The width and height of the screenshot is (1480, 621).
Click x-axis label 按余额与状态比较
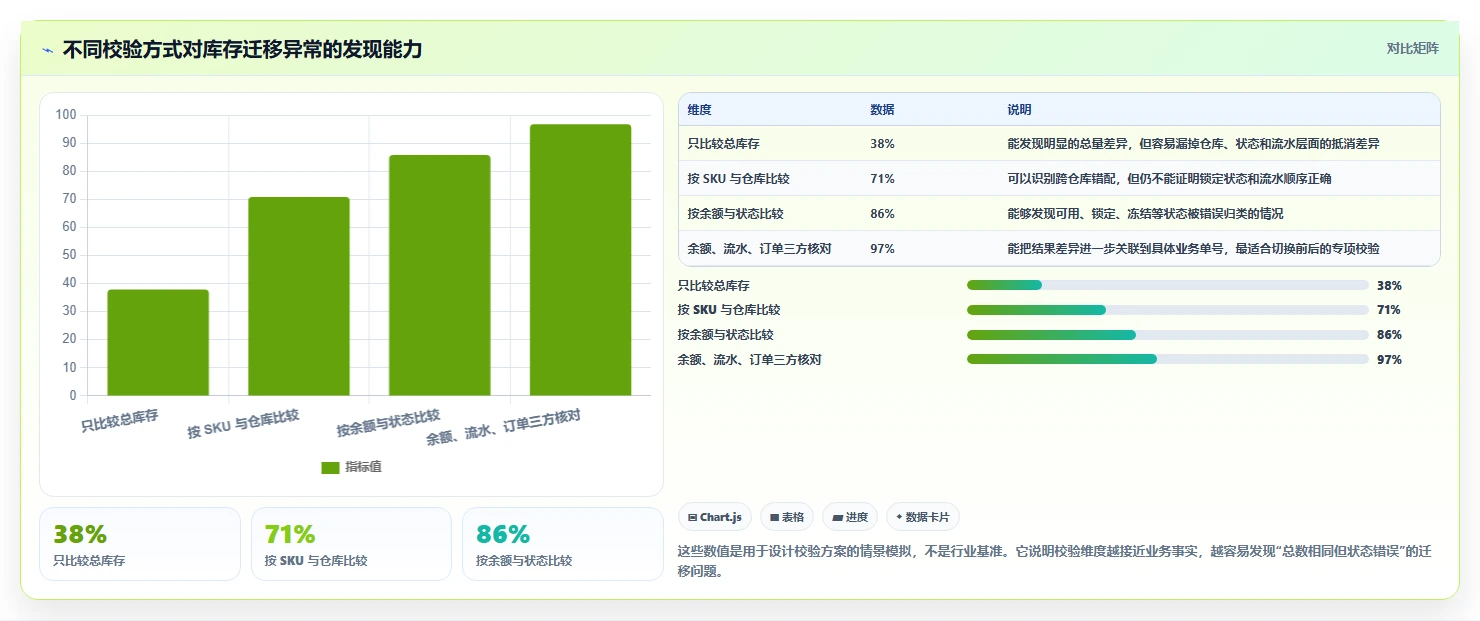(388, 423)
